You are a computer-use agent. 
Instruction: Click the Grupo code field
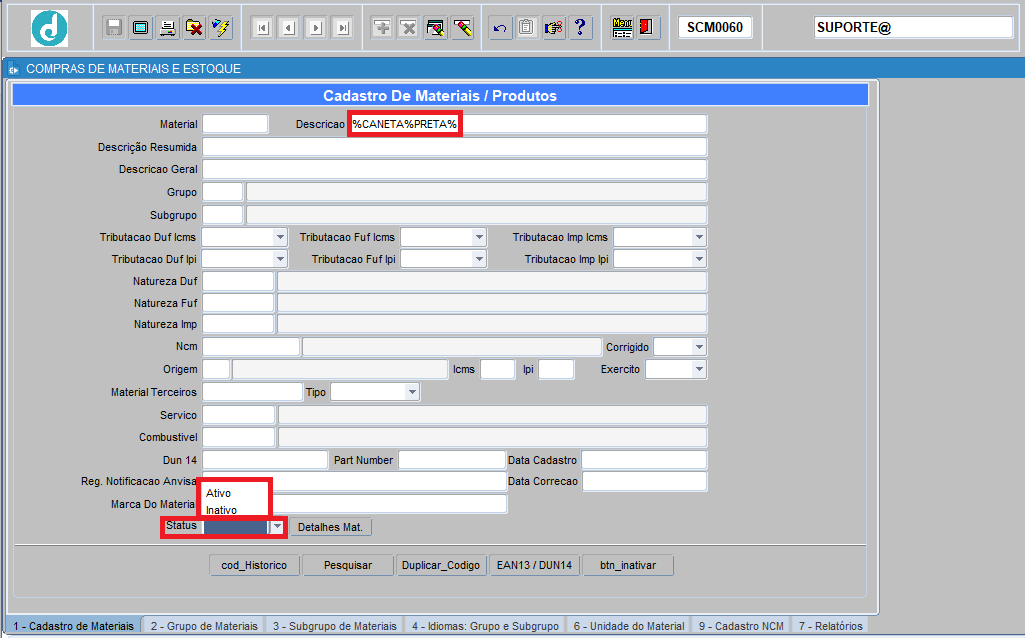[223, 192]
